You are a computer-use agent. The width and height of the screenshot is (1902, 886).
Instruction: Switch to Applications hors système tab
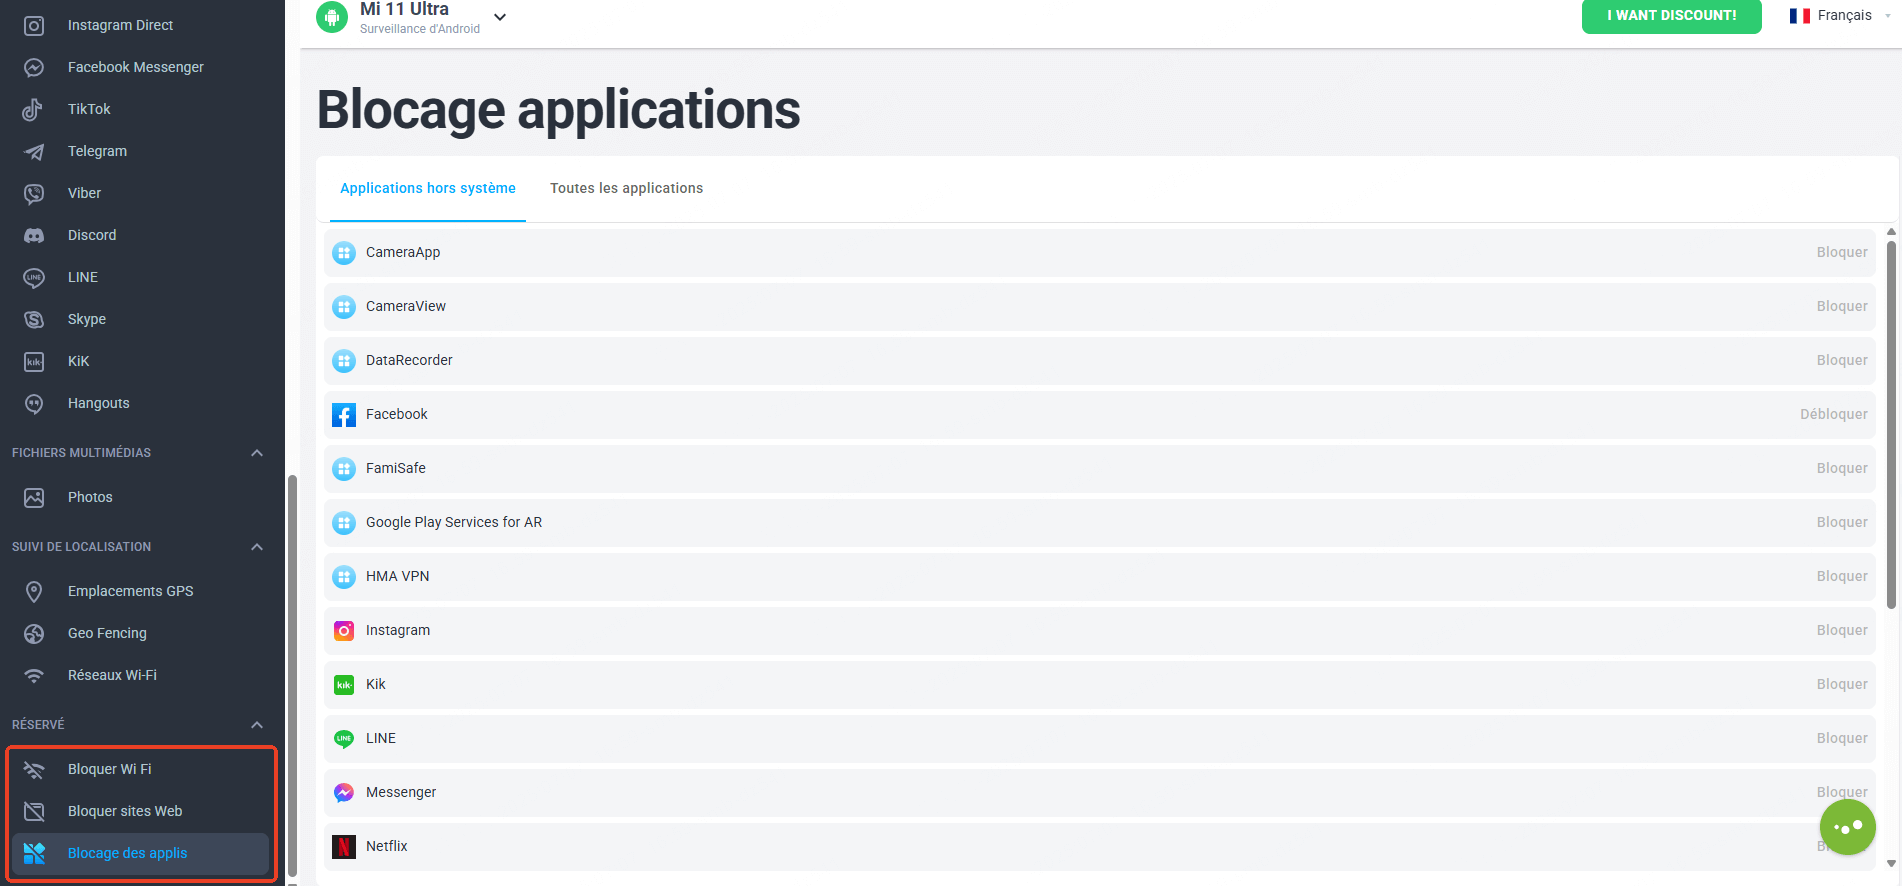tap(428, 188)
